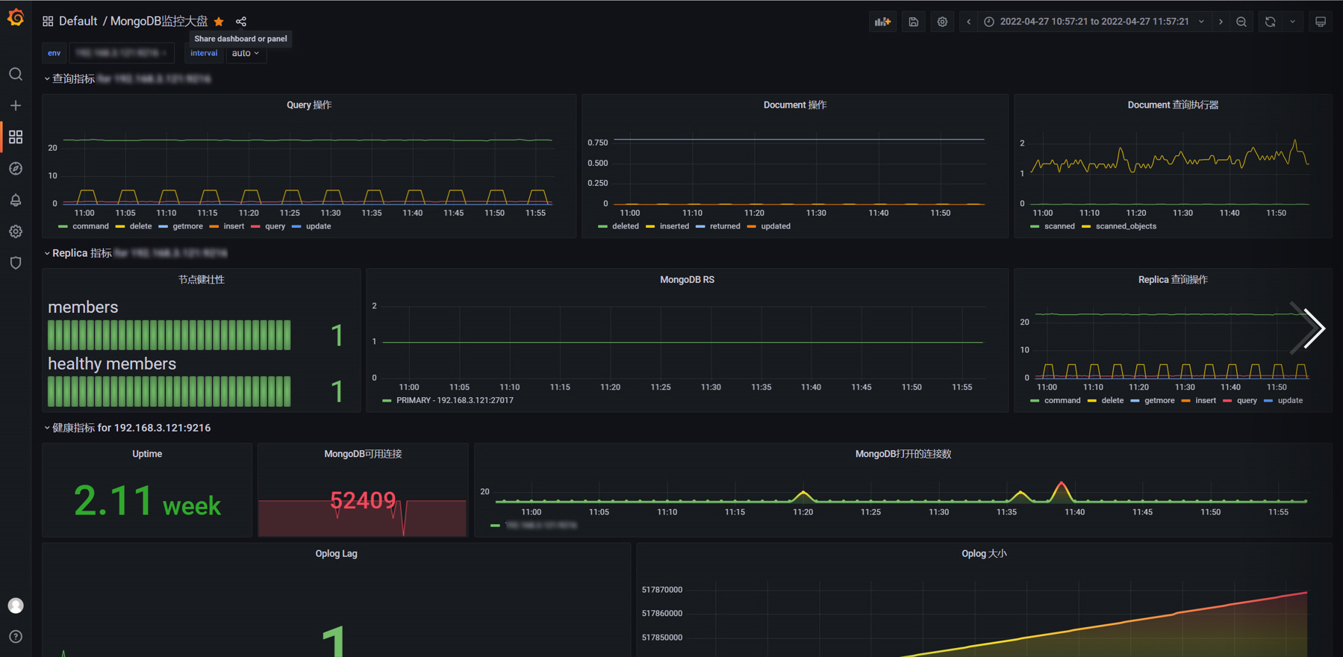Toggle command series in Query 操作 legend

click(x=90, y=227)
